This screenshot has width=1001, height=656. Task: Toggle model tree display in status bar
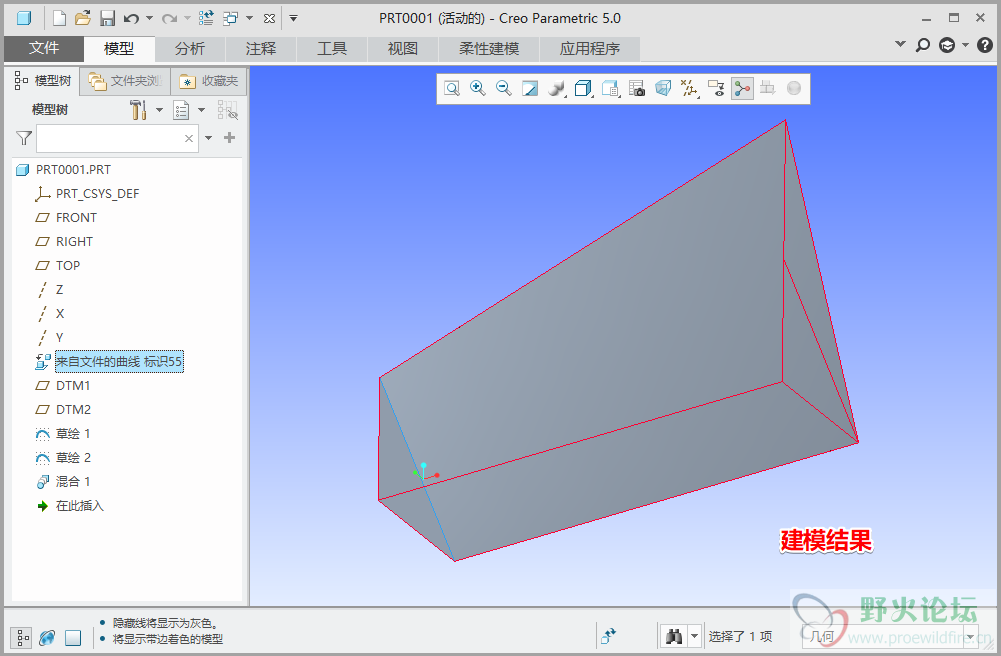click(22, 637)
